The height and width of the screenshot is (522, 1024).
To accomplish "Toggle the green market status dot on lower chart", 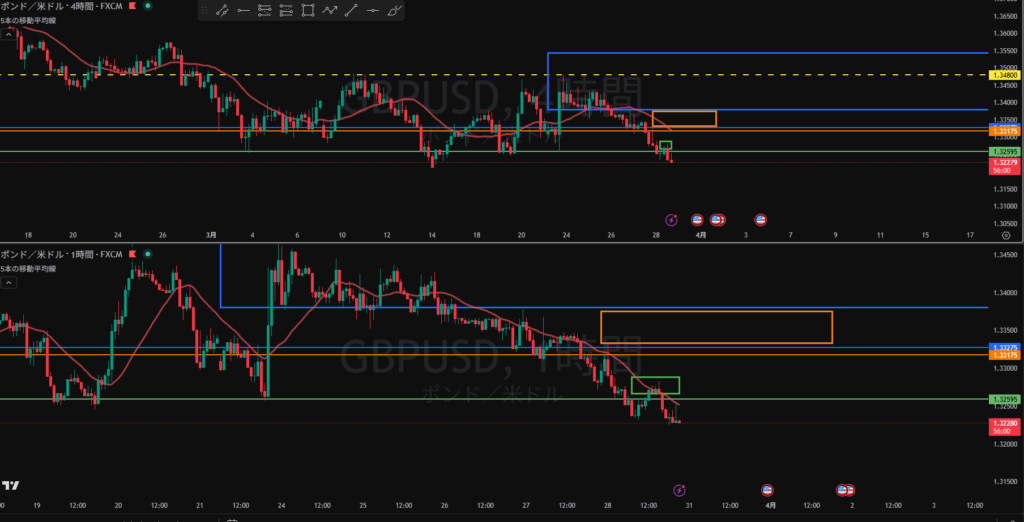I will pos(149,256).
